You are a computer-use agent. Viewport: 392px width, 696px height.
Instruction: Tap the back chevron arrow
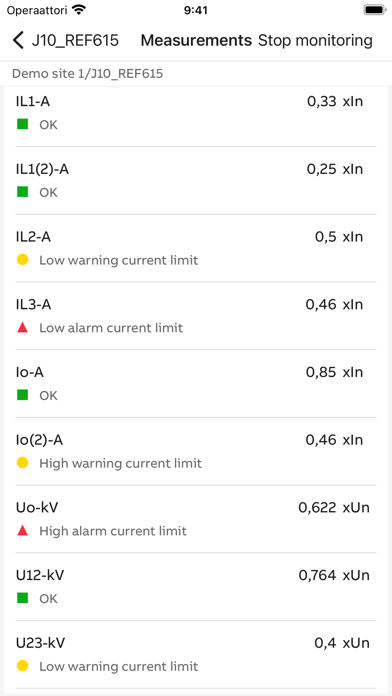point(18,40)
